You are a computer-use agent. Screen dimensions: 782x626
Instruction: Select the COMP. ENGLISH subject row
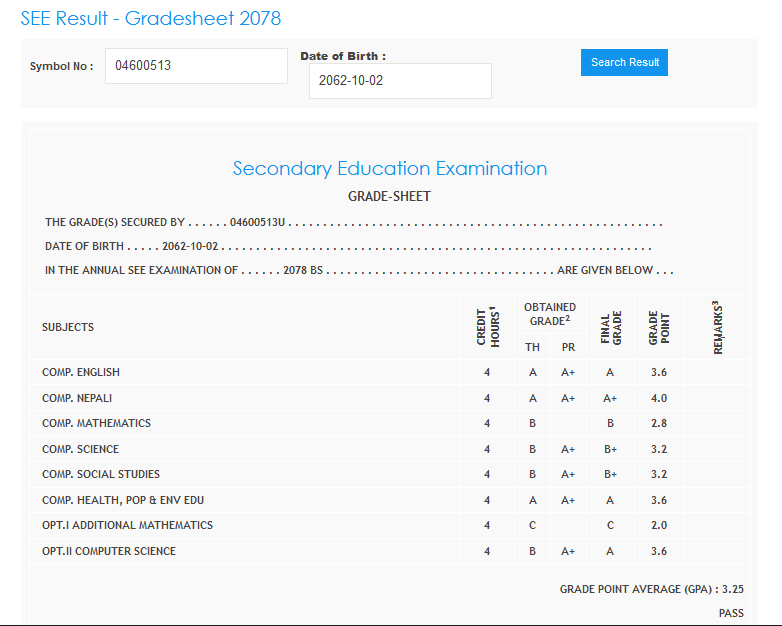tap(81, 372)
